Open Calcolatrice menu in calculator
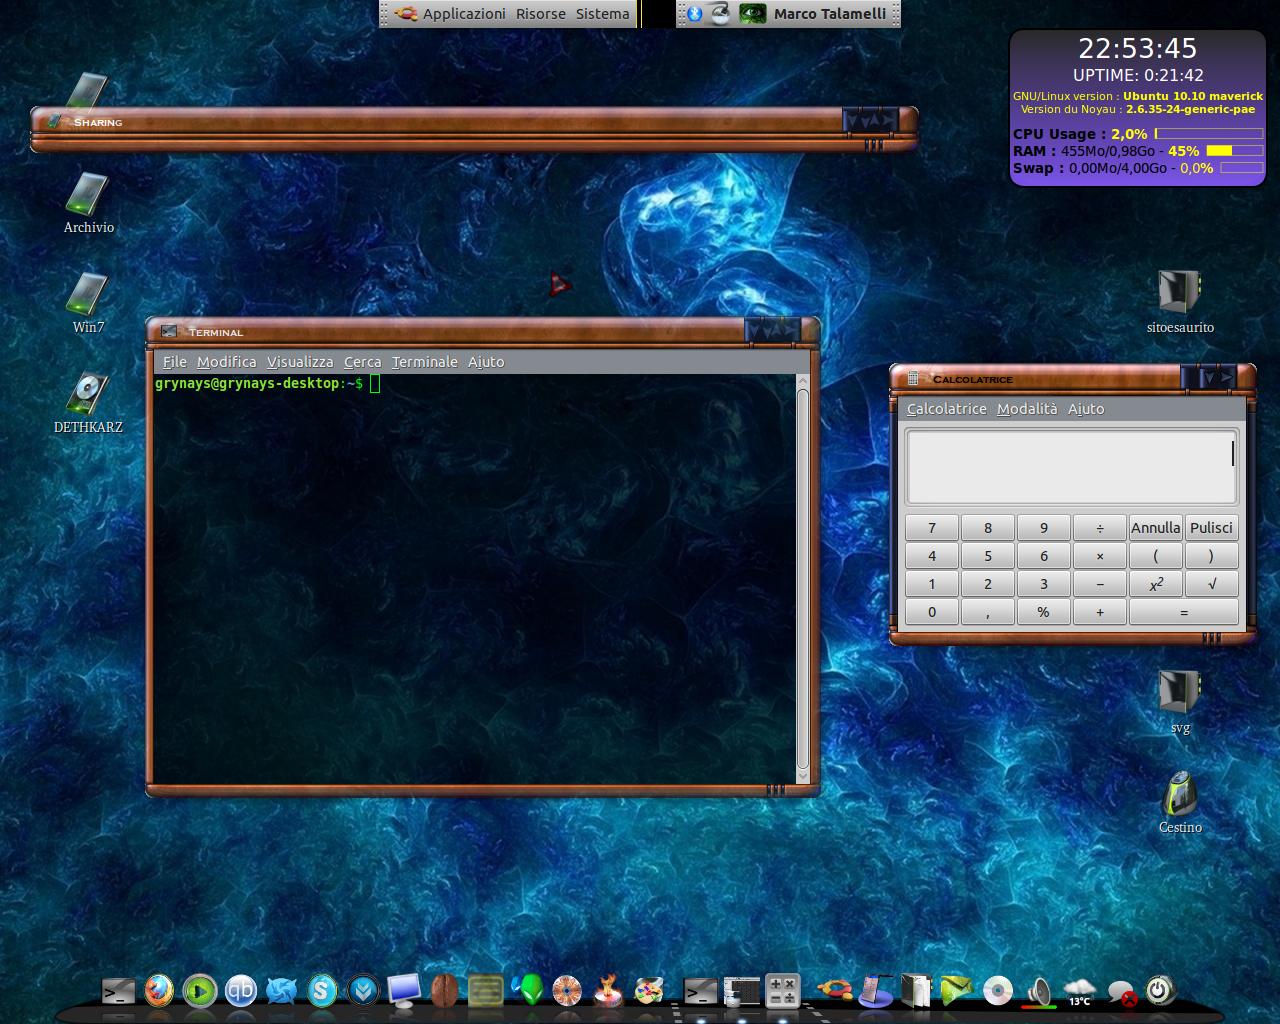Screen dimensions: 1280x1024 click(946, 409)
